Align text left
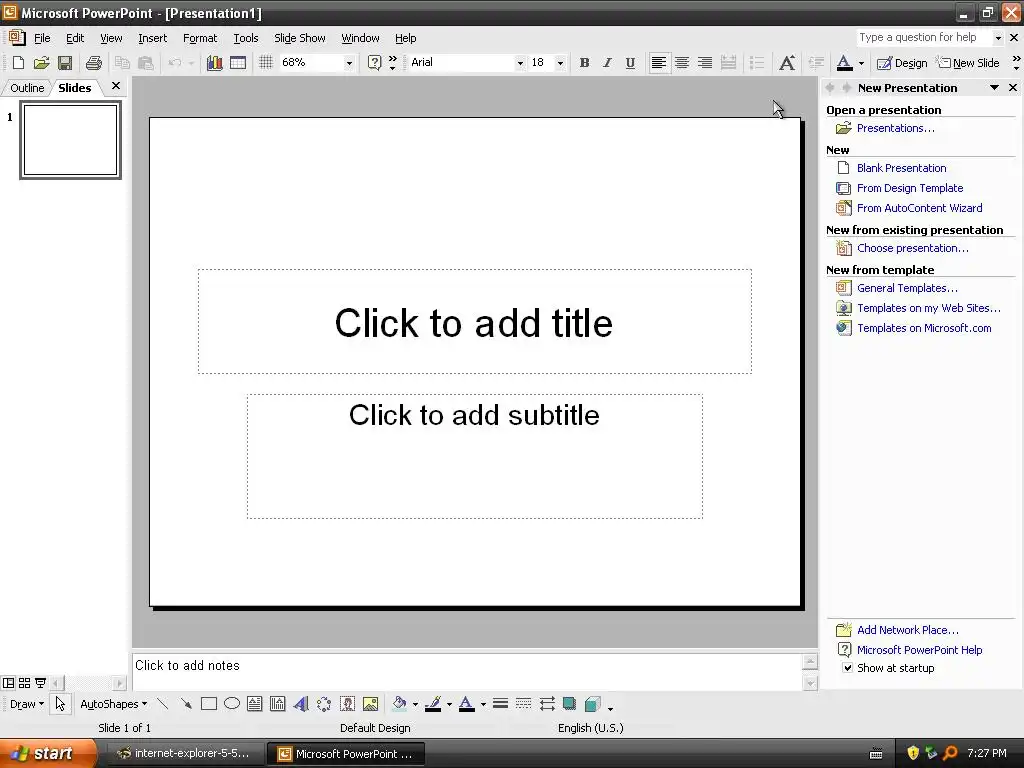This screenshot has width=1024, height=768. (x=659, y=63)
